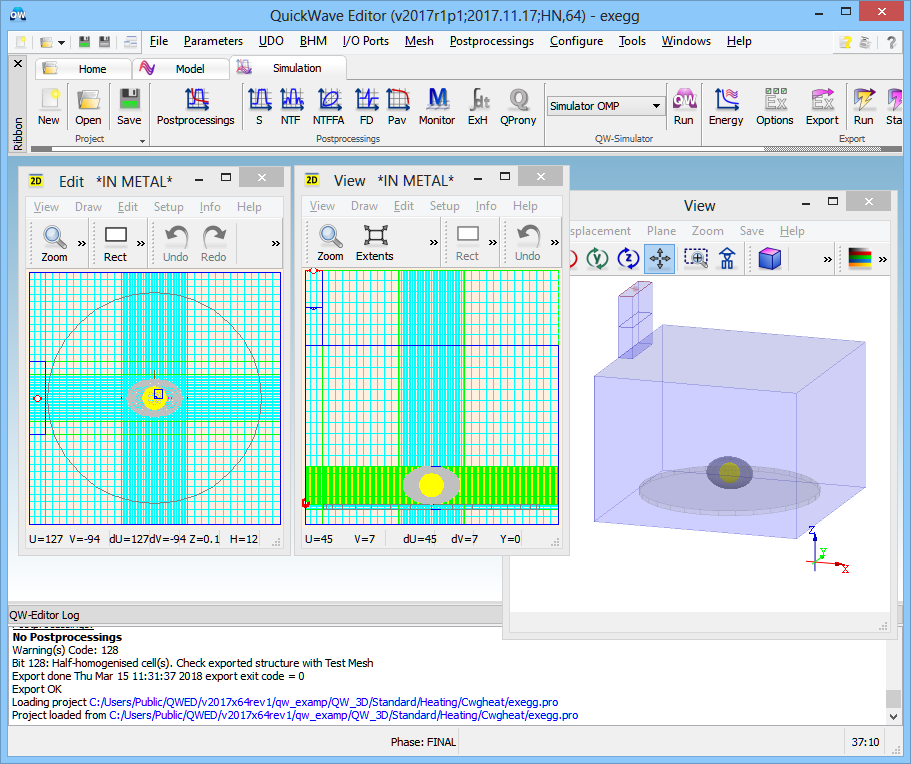911x764 pixels.
Task: Click the NTFFA postprocessing icon
Action: click(329, 106)
